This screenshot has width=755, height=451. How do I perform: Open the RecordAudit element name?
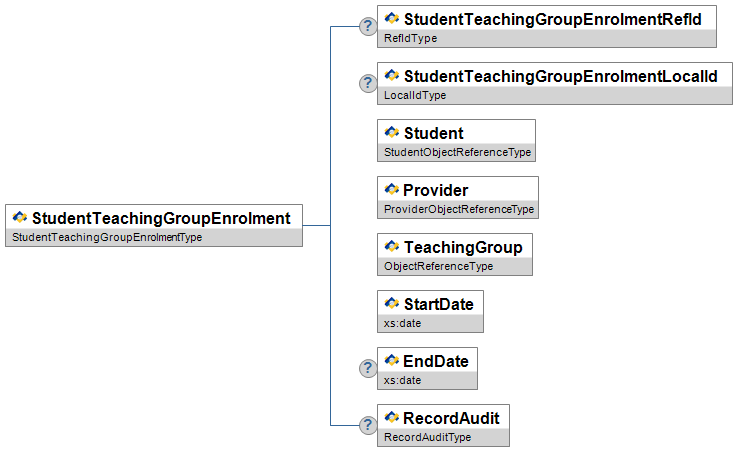[451, 417]
